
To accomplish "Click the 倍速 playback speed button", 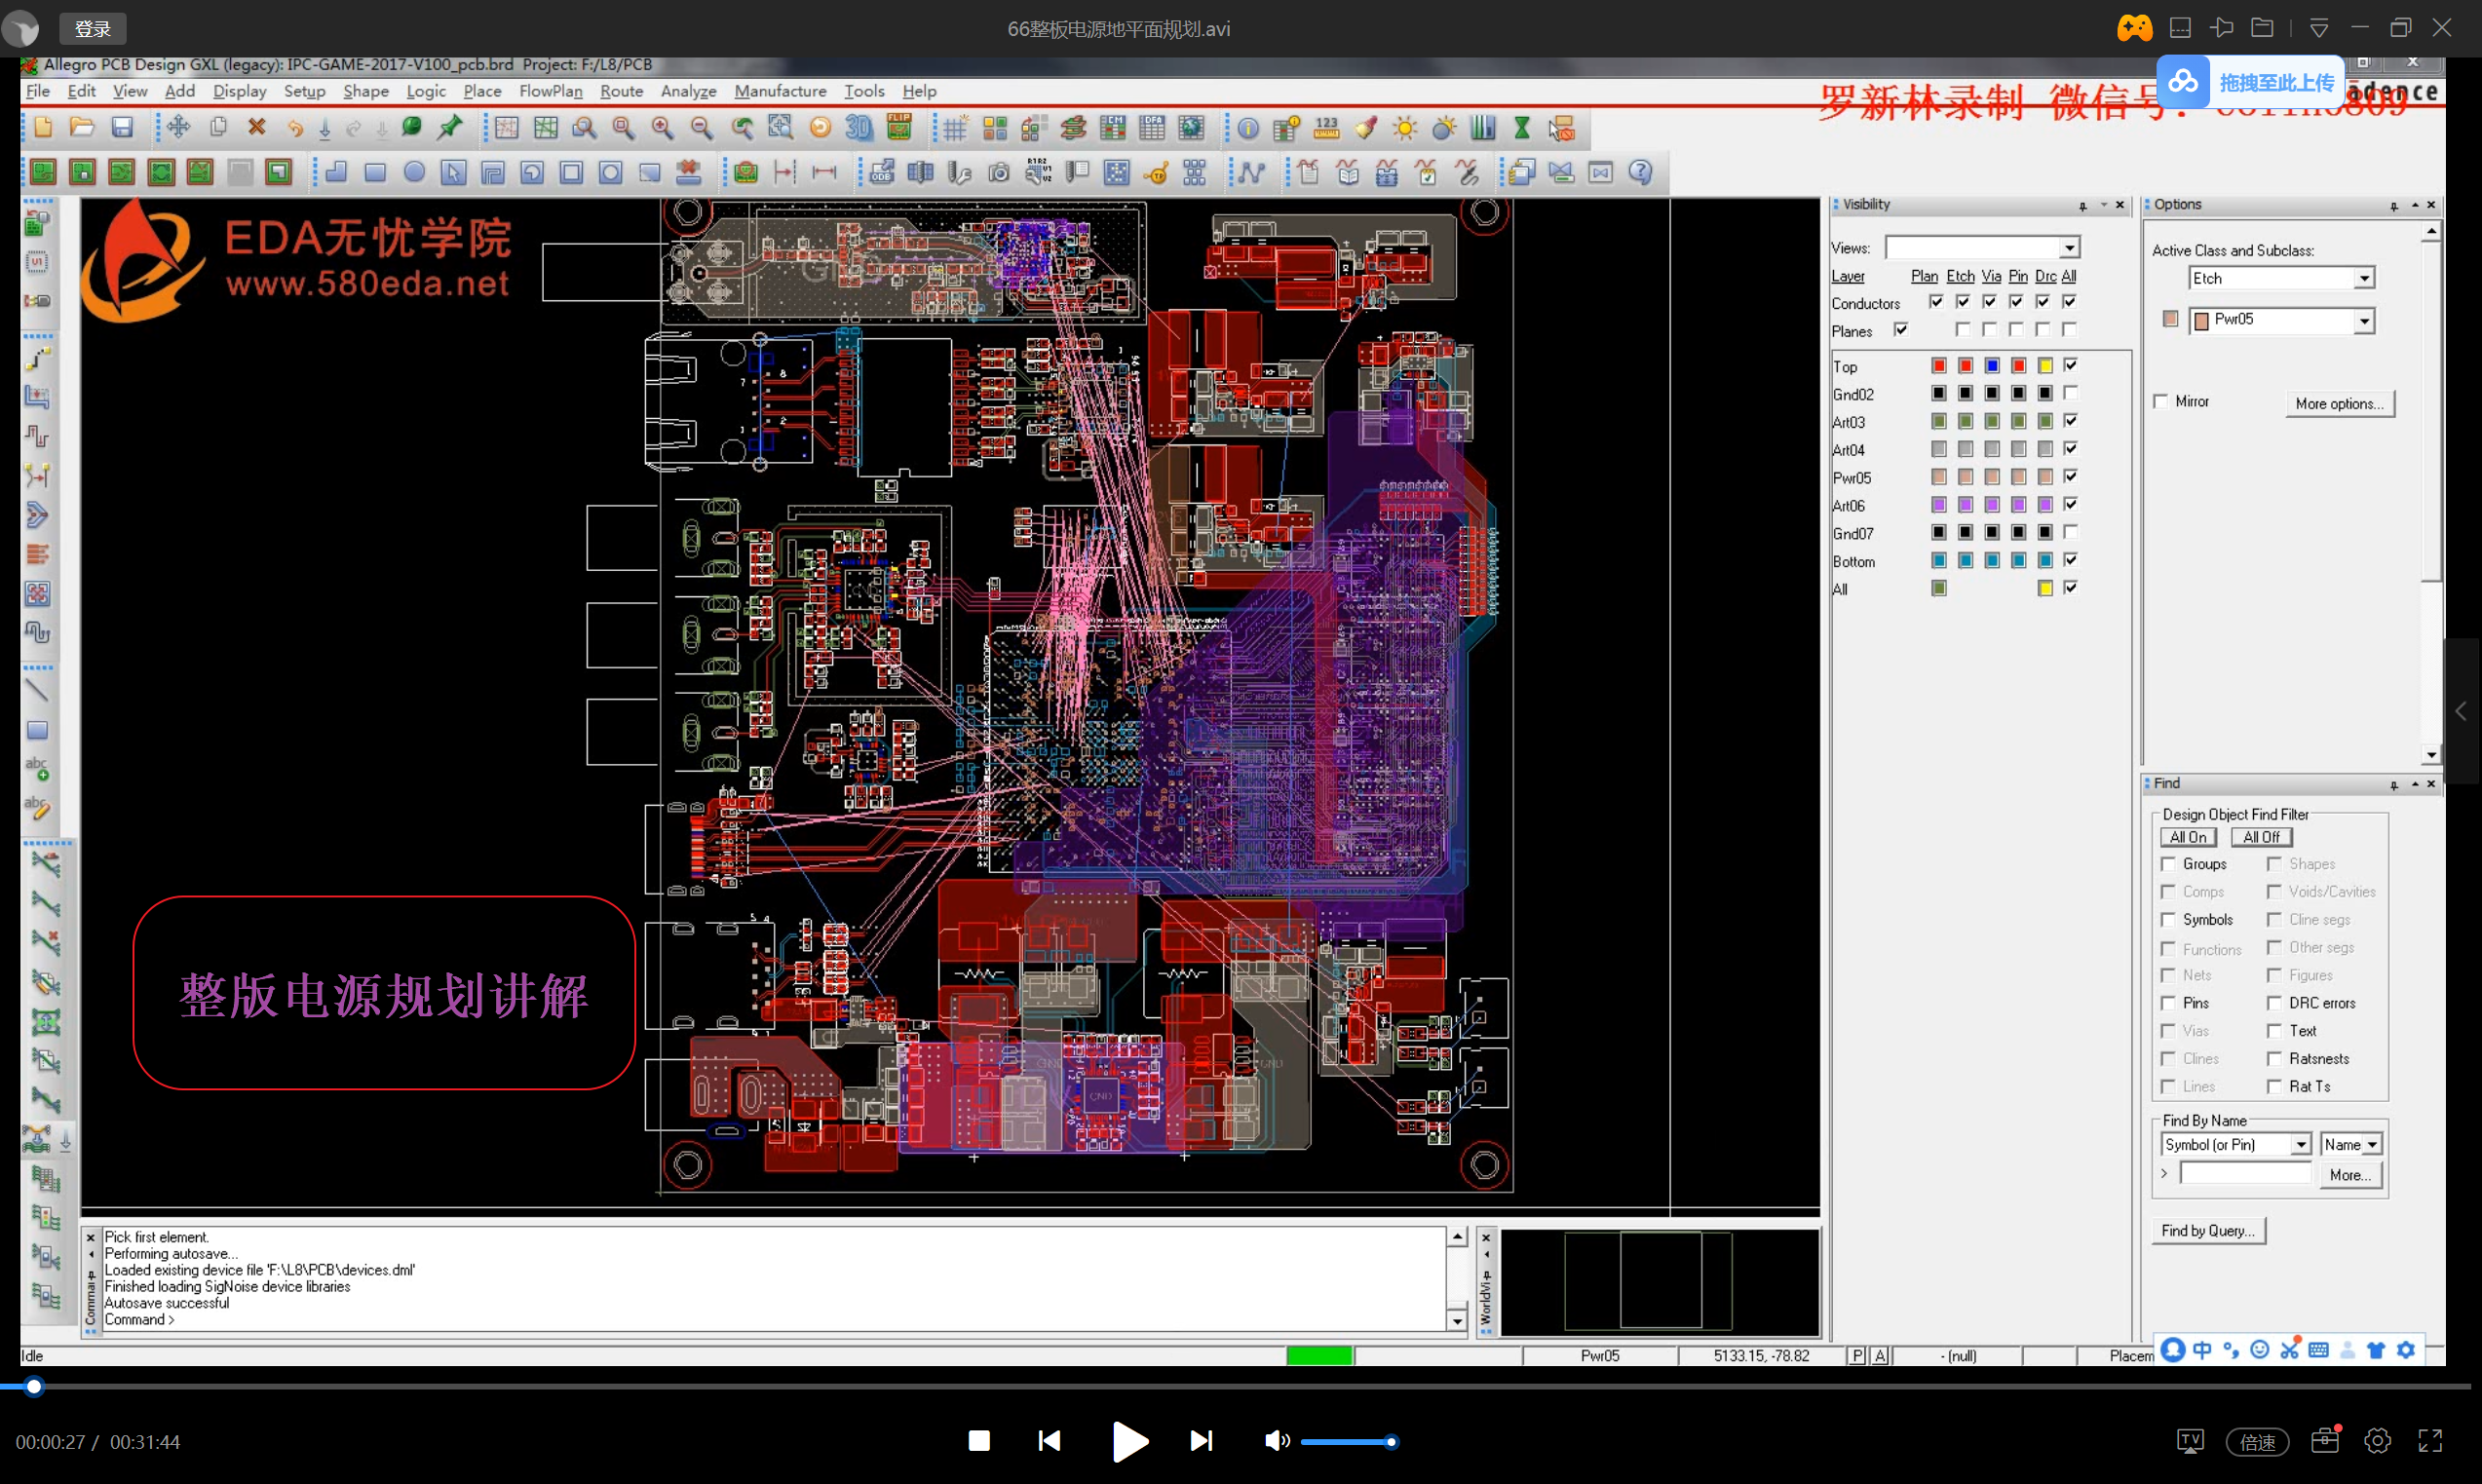I will pyautogui.click(x=2257, y=1441).
